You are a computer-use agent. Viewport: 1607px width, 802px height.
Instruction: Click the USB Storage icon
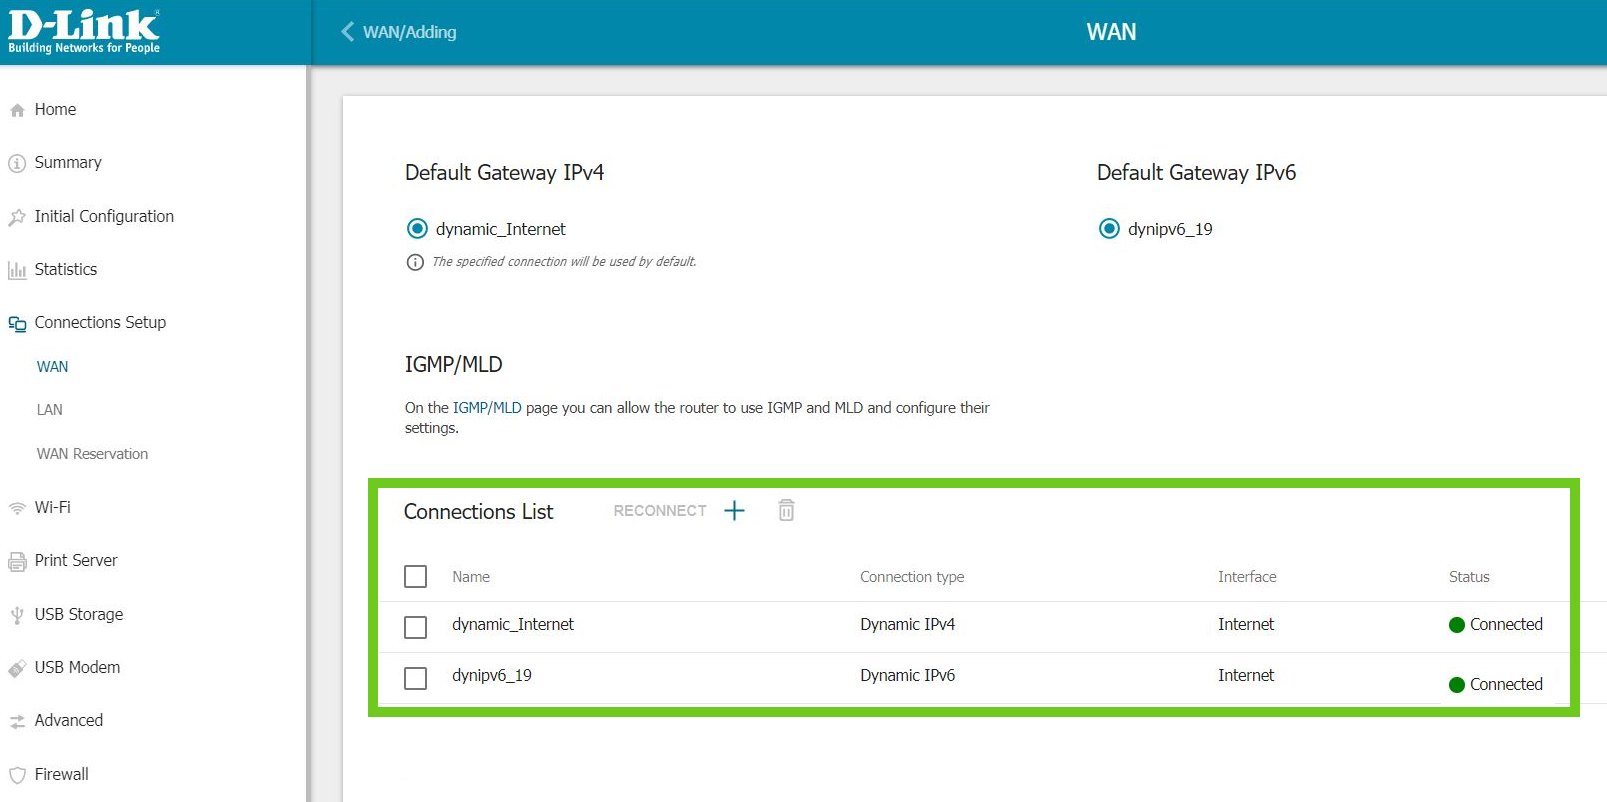pos(17,615)
